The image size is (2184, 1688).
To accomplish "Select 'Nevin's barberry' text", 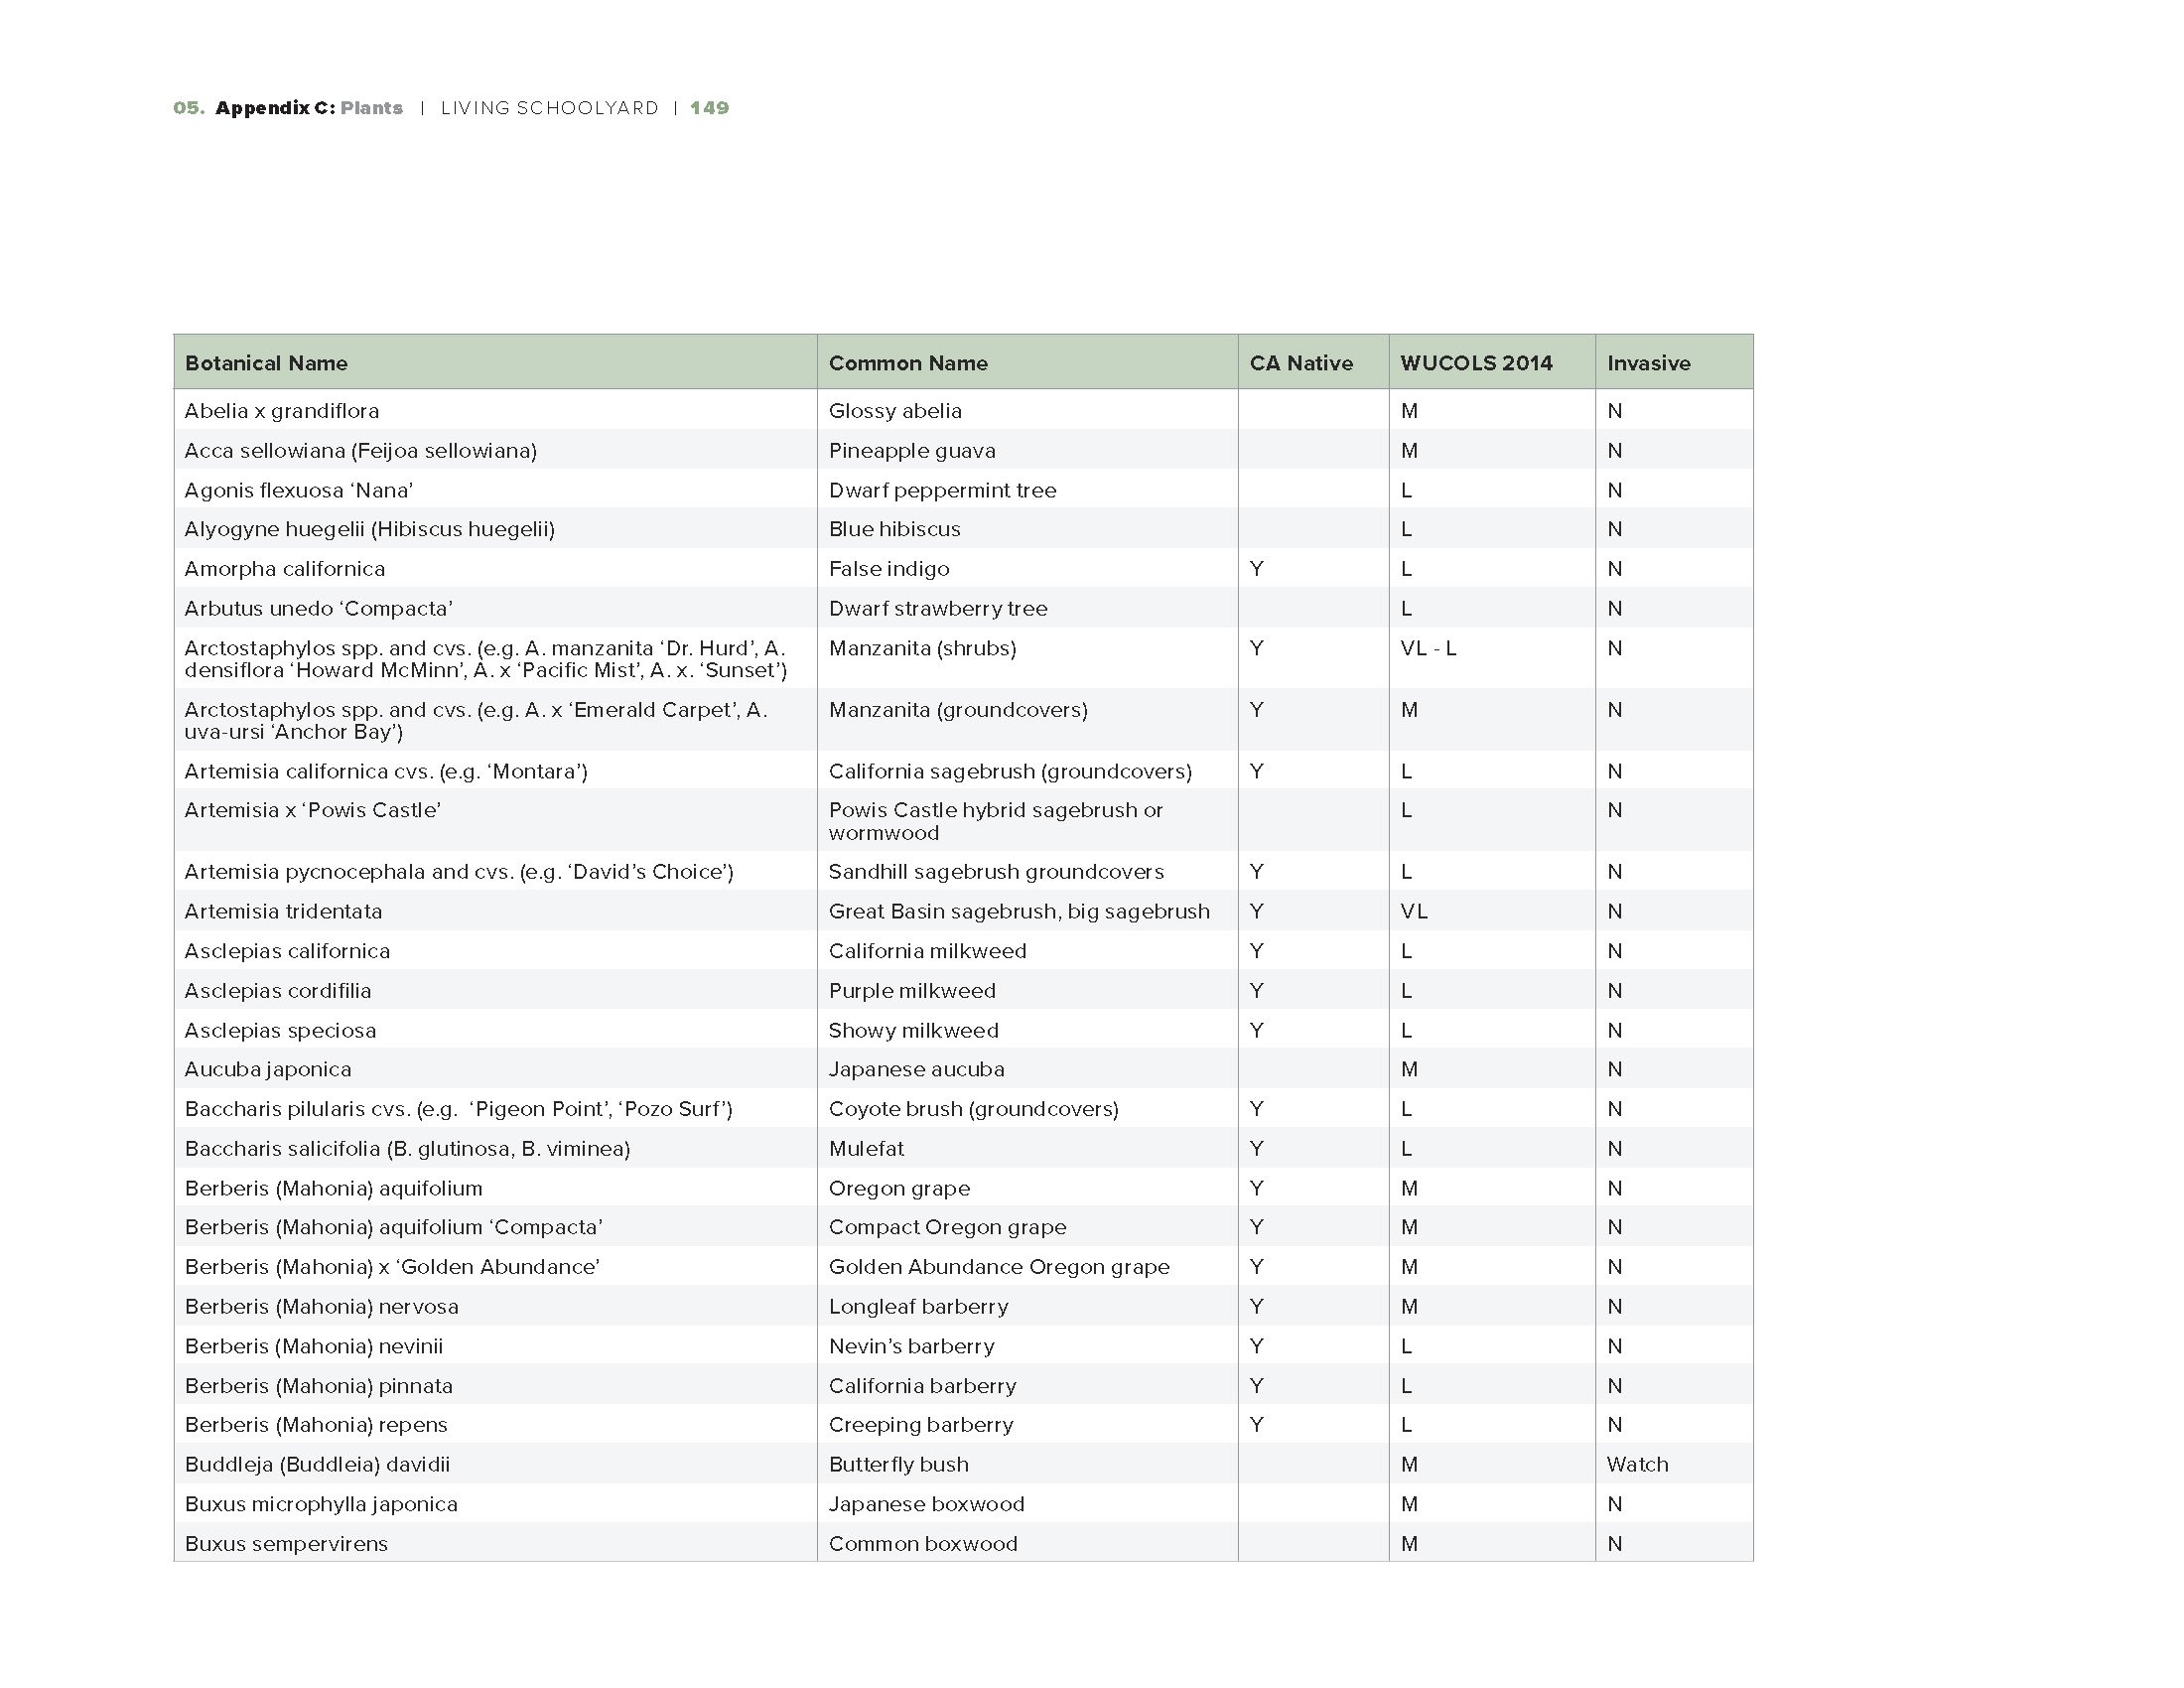I will [x=911, y=1346].
